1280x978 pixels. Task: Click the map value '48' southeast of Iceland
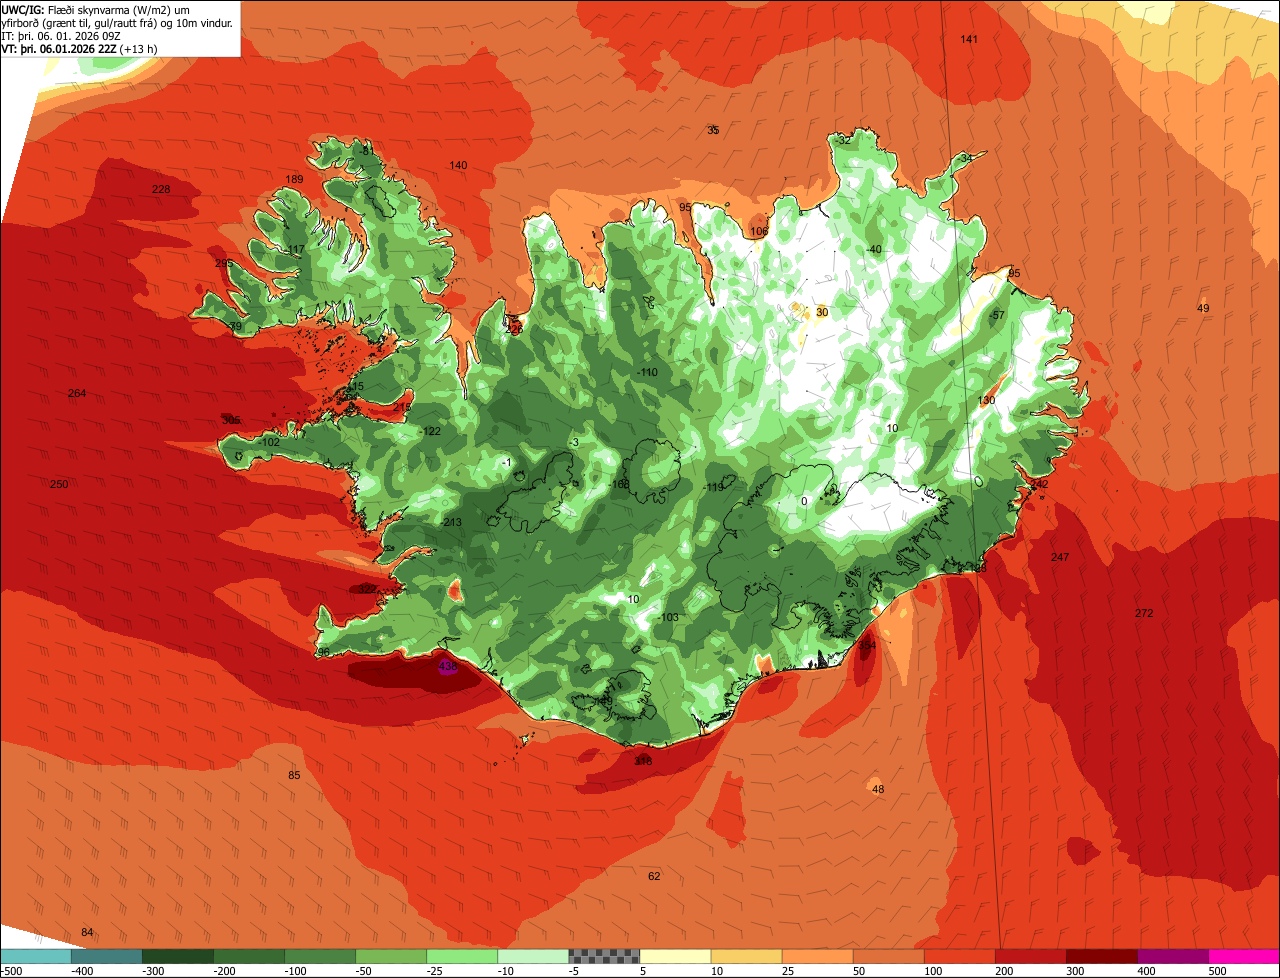pos(878,789)
